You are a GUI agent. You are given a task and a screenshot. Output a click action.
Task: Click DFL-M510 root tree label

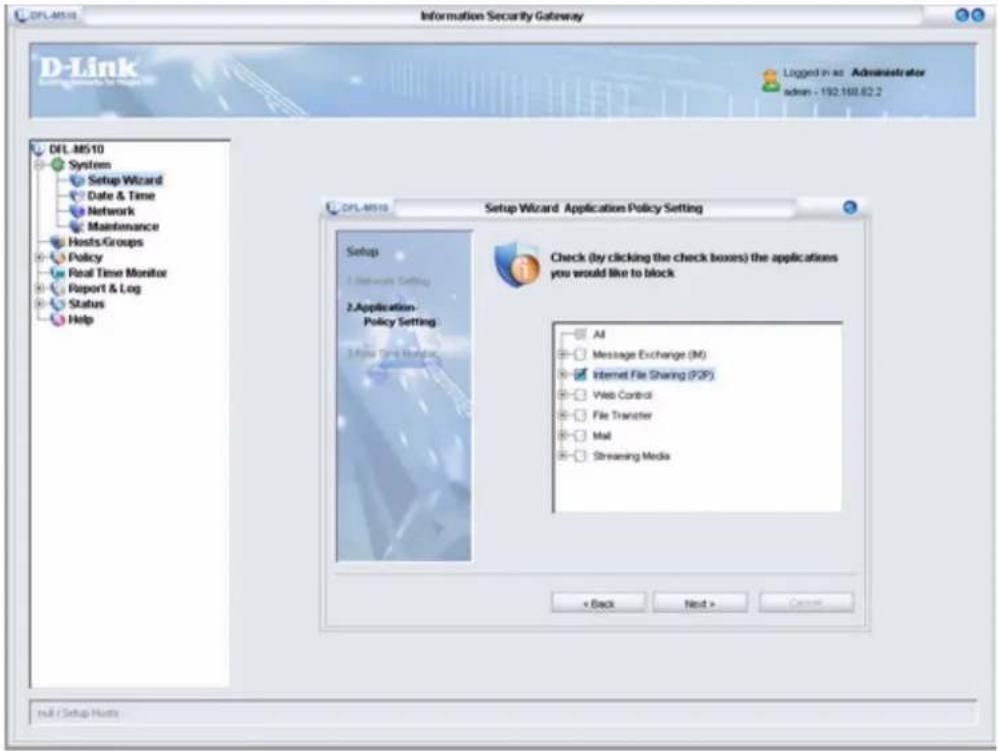coord(76,149)
